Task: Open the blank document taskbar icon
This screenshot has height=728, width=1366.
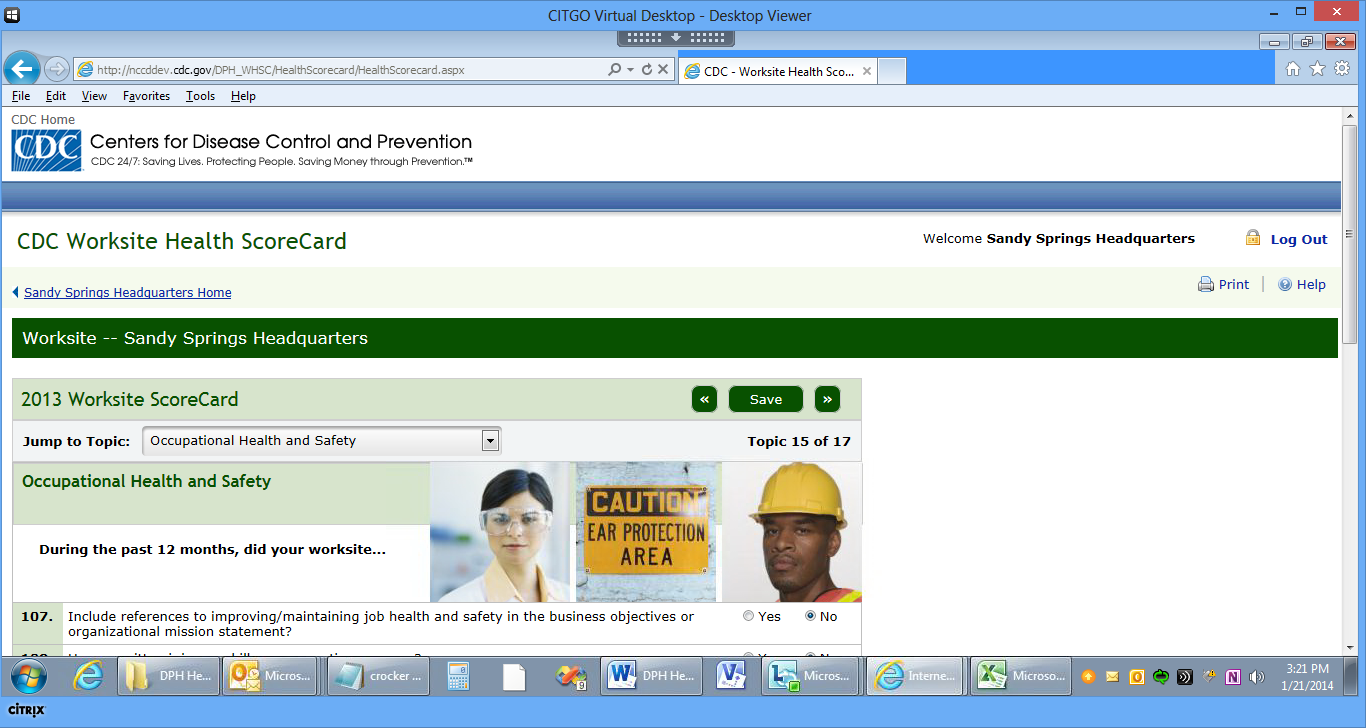Action: [514, 677]
